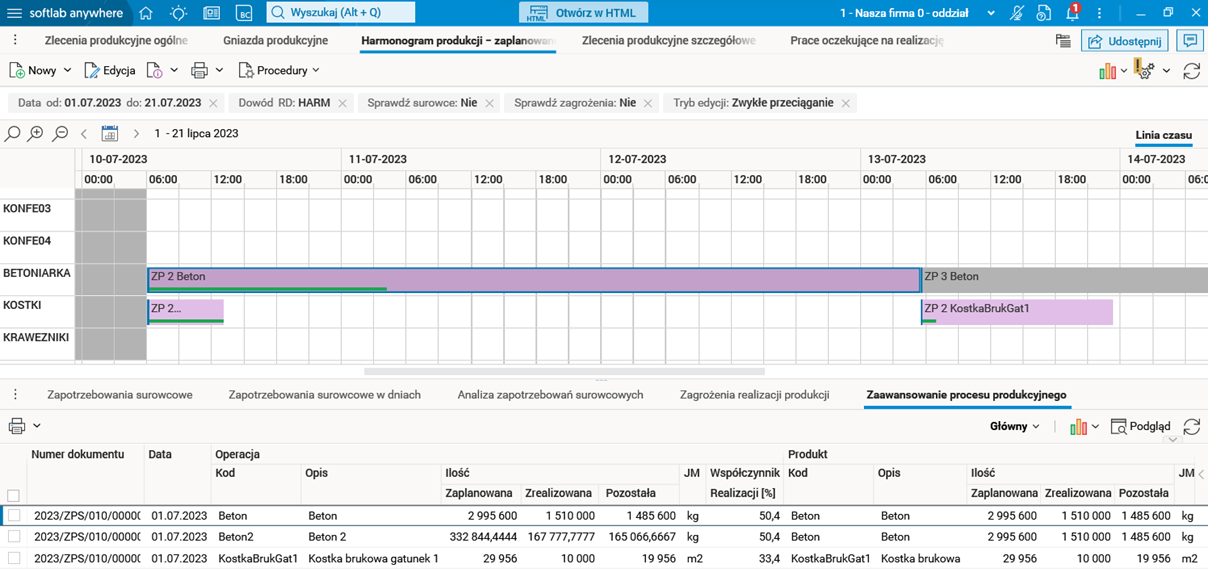The width and height of the screenshot is (1208, 580).
Task: Zoom out the timeline
Action: 61,134
